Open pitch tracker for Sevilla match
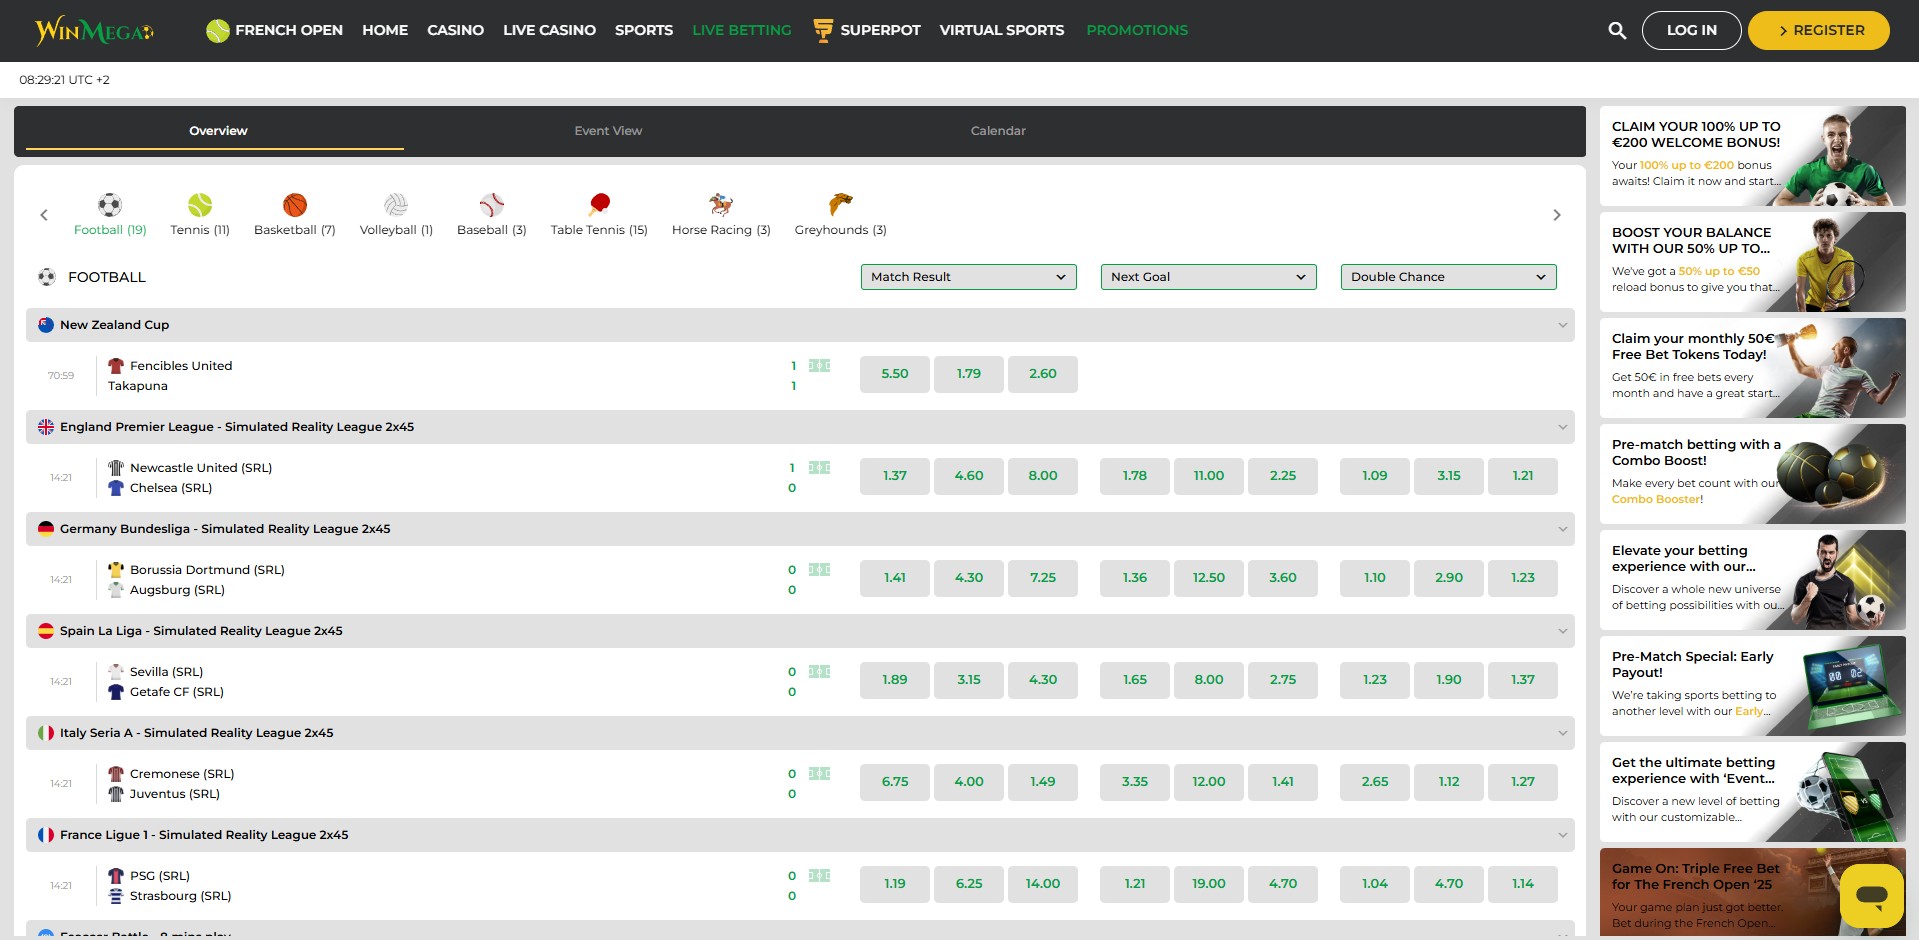This screenshot has width=1919, height=940. click(820, 672)
